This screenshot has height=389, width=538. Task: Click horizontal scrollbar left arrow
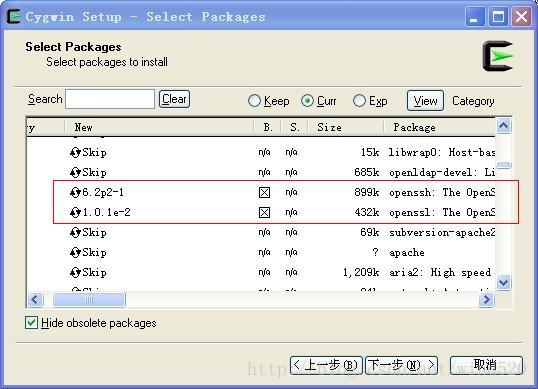(35, 299)
